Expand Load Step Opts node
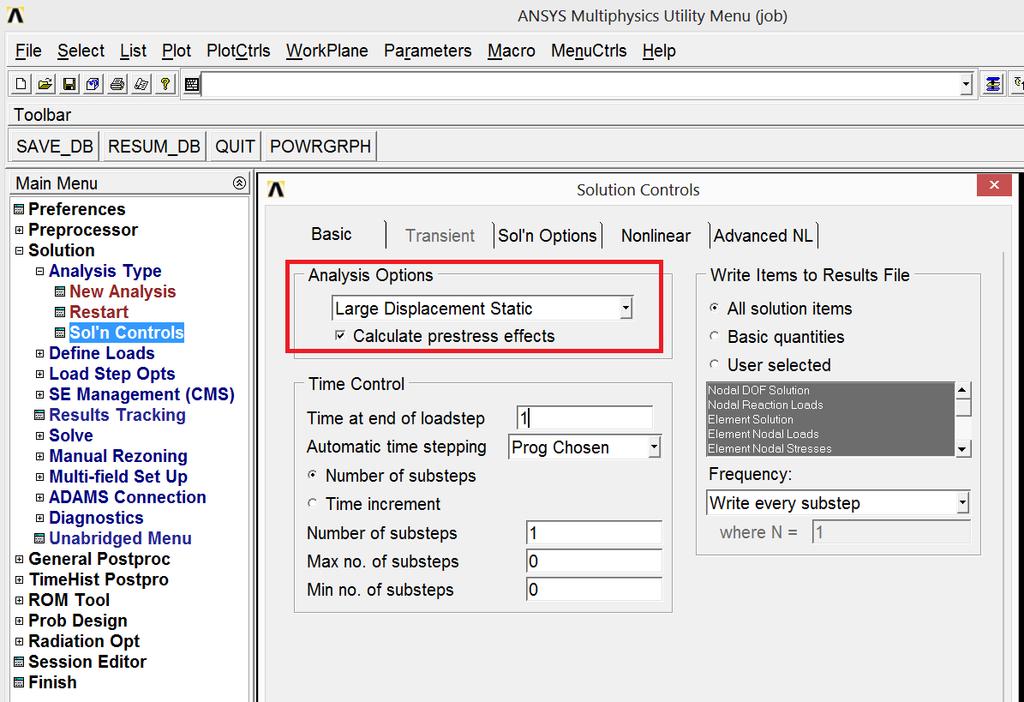1024x702 pixels. pos(40,374)
